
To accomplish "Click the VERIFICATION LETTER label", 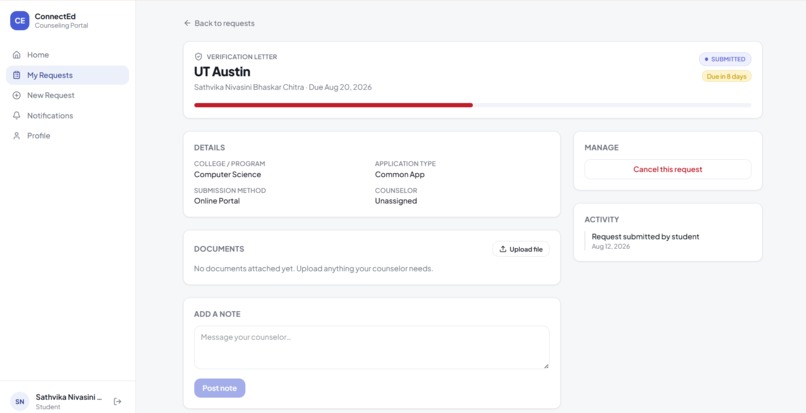I will click(x=242, y=57).
